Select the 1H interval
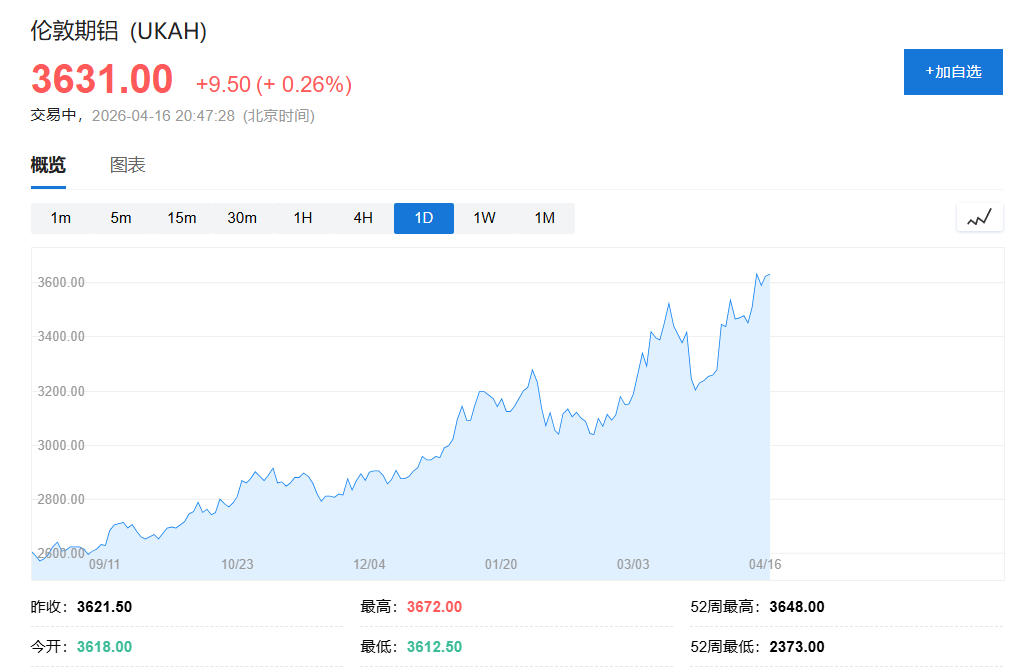The height and width of the screenshot is (672, 1019). click(x=302, y=217)
